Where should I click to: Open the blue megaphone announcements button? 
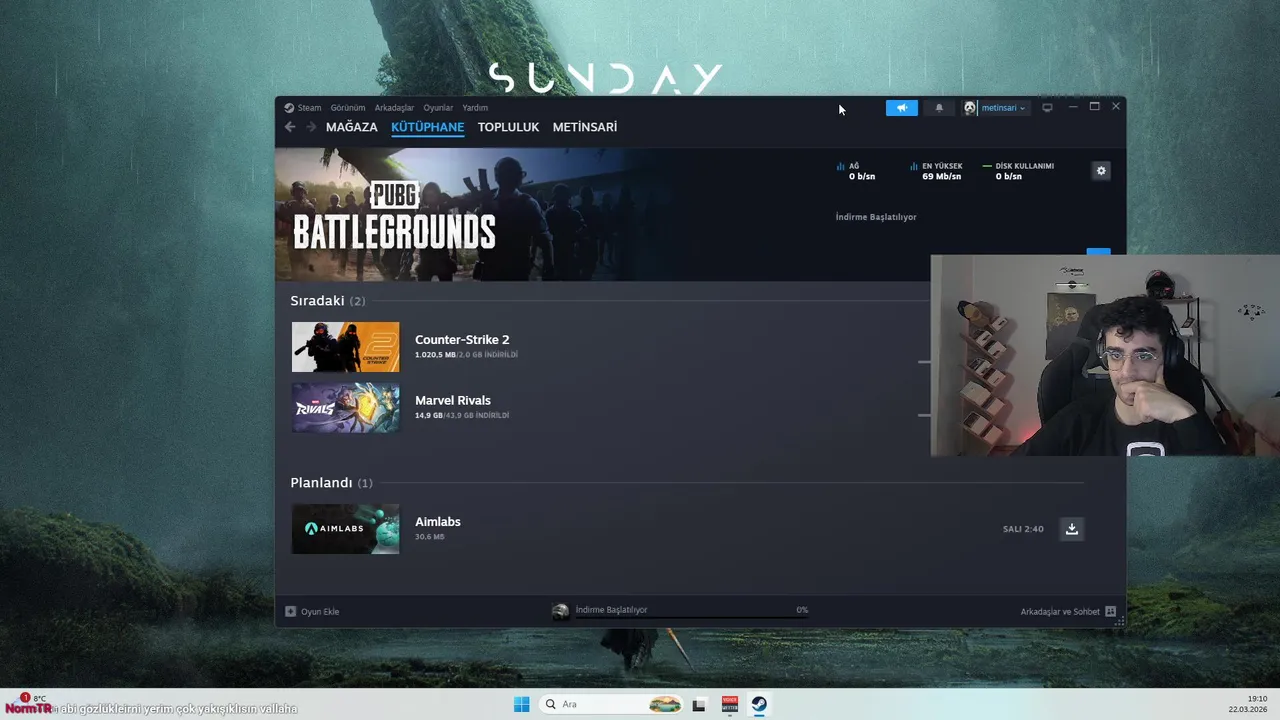902,108
